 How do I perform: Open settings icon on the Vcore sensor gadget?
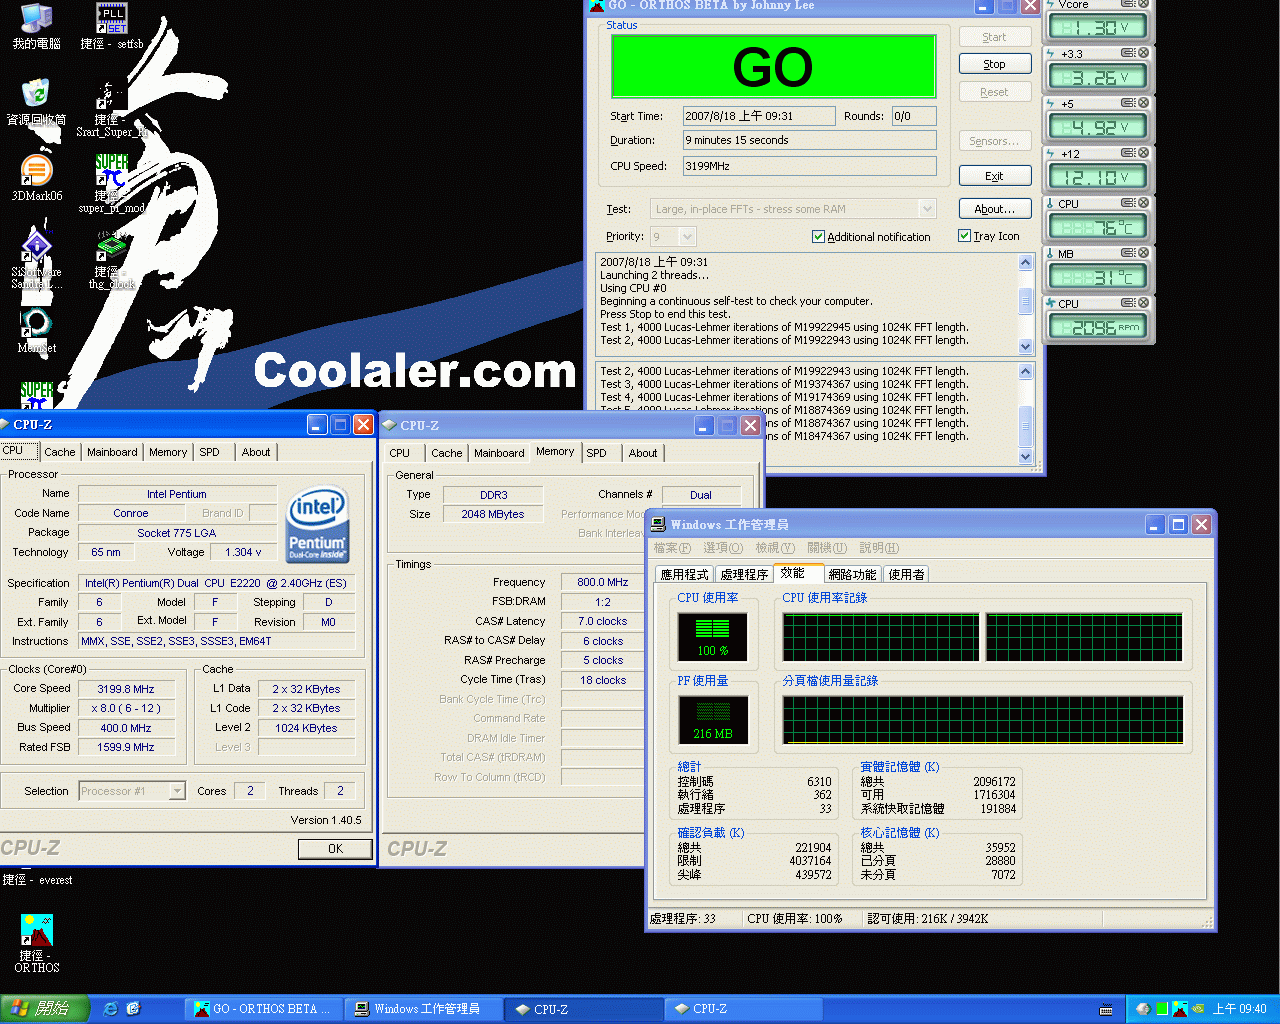coord(1128,4)
